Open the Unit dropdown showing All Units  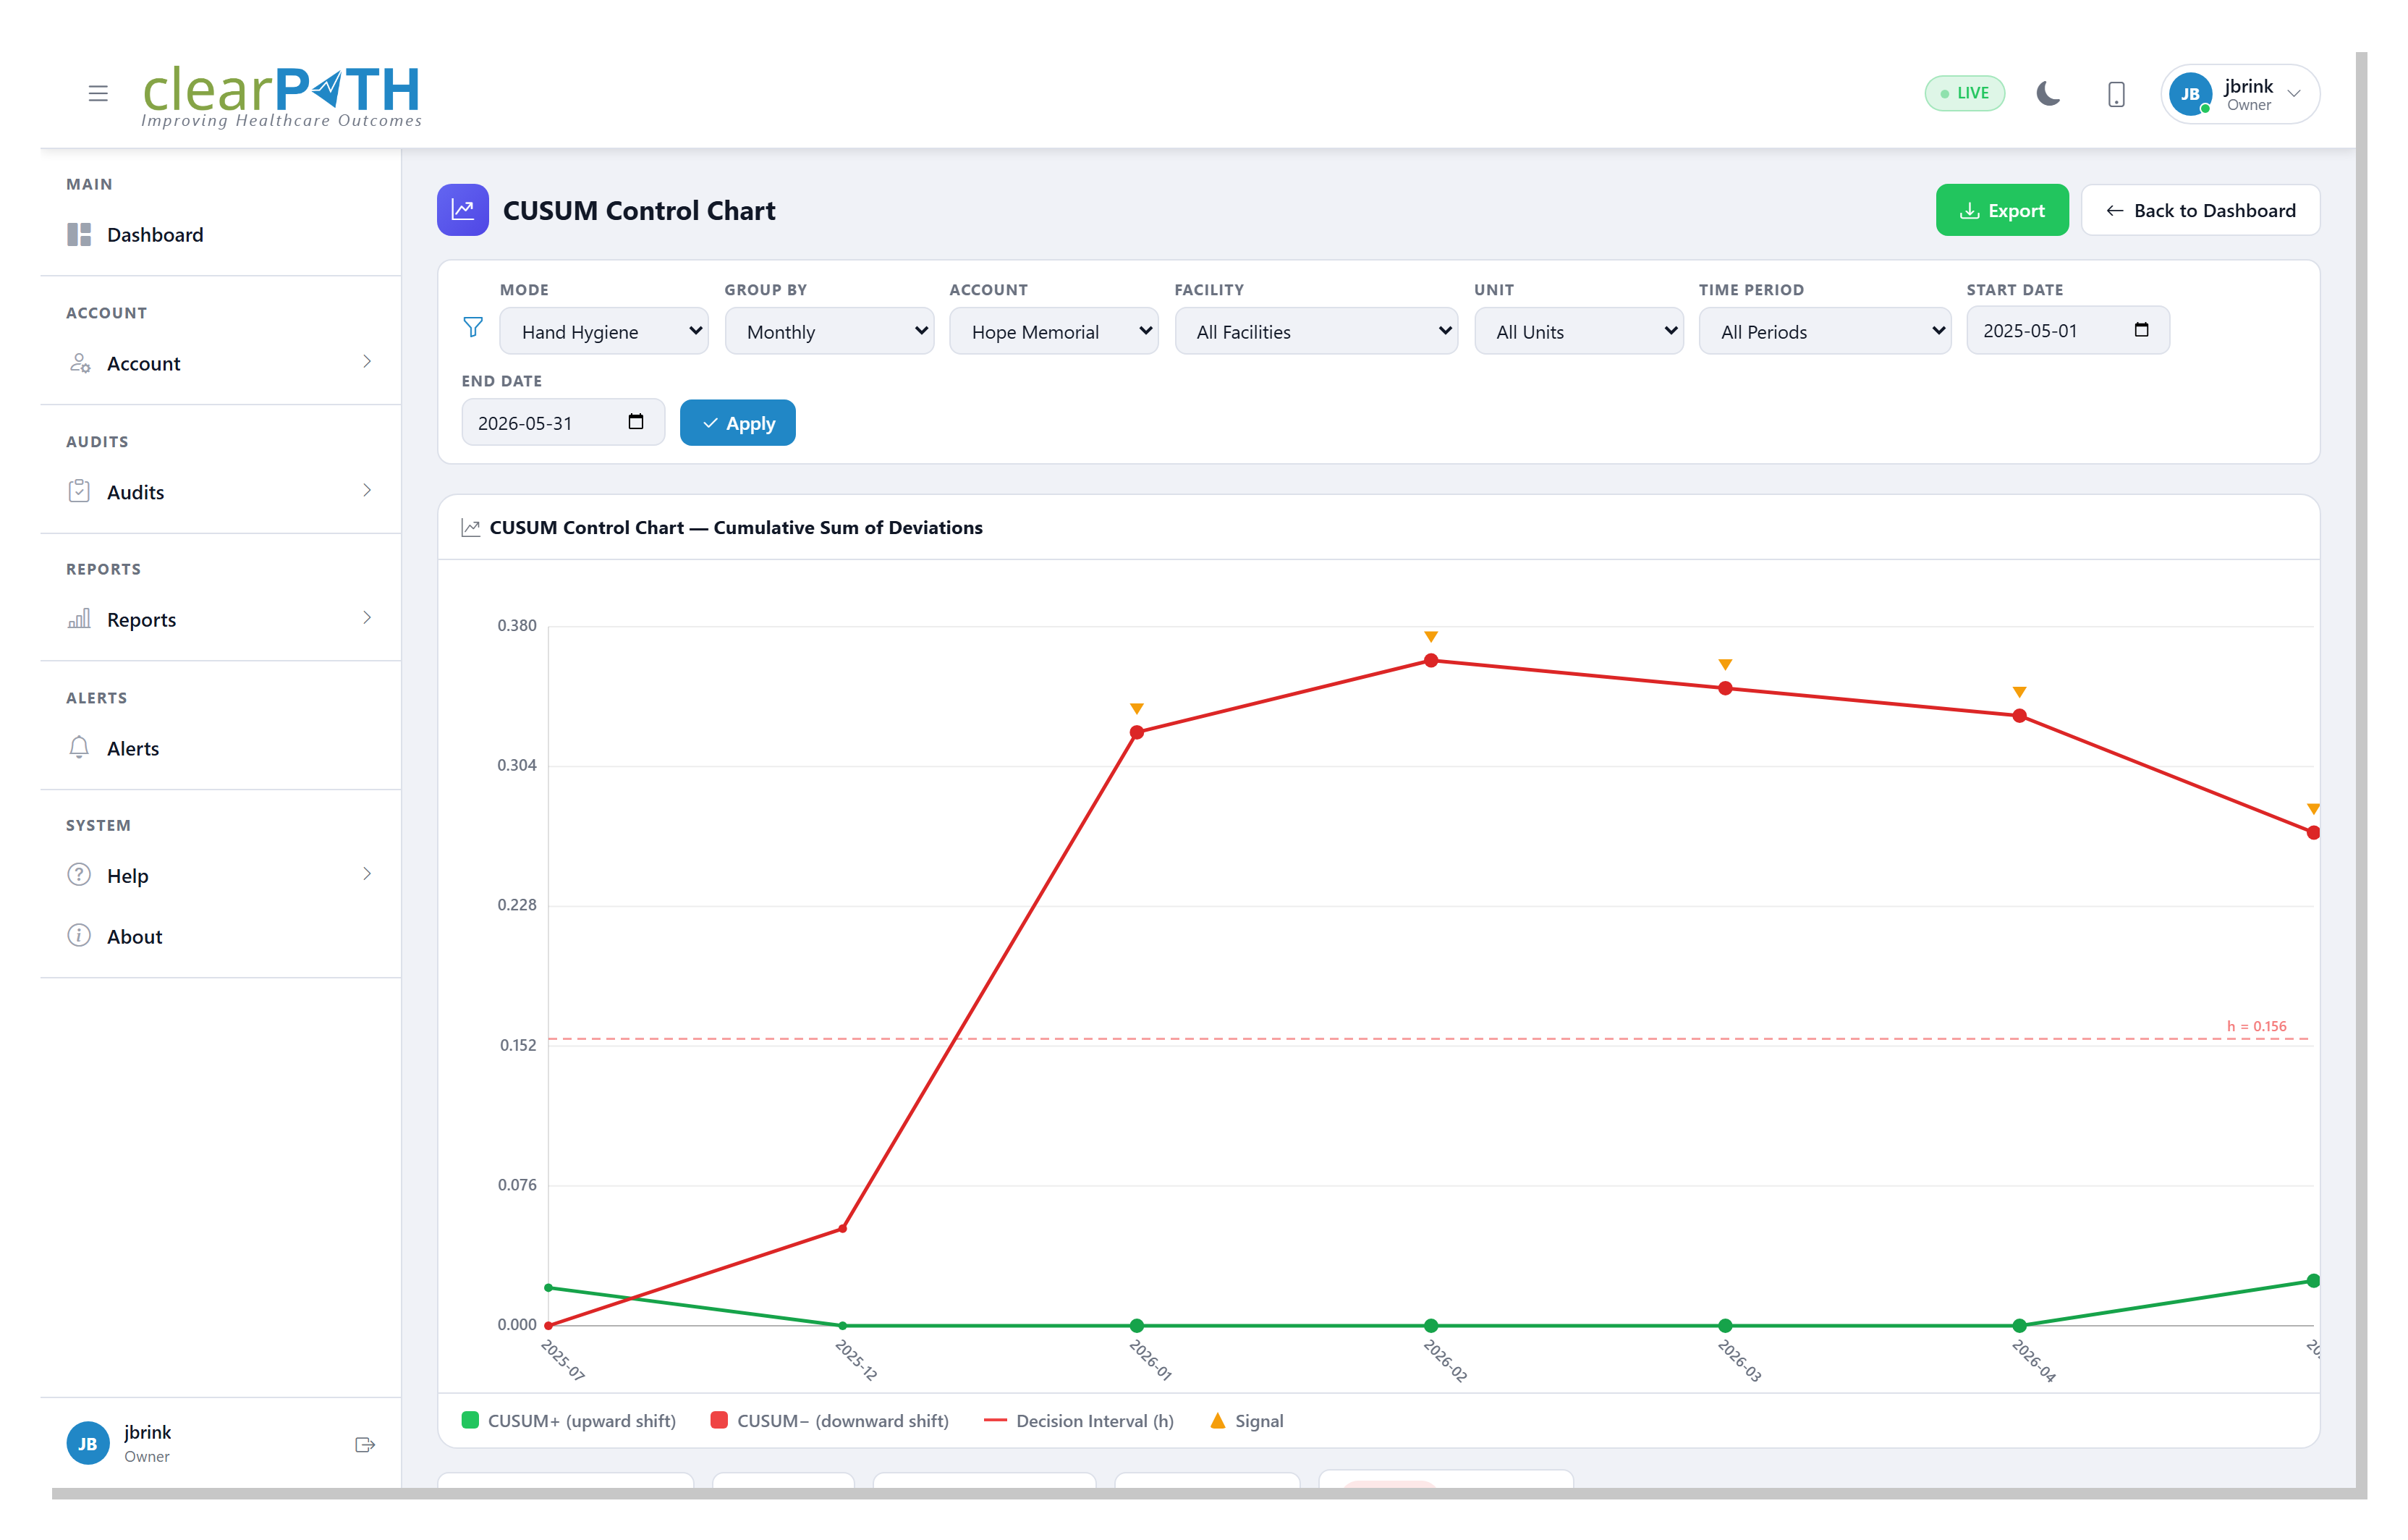[1579, 331]
